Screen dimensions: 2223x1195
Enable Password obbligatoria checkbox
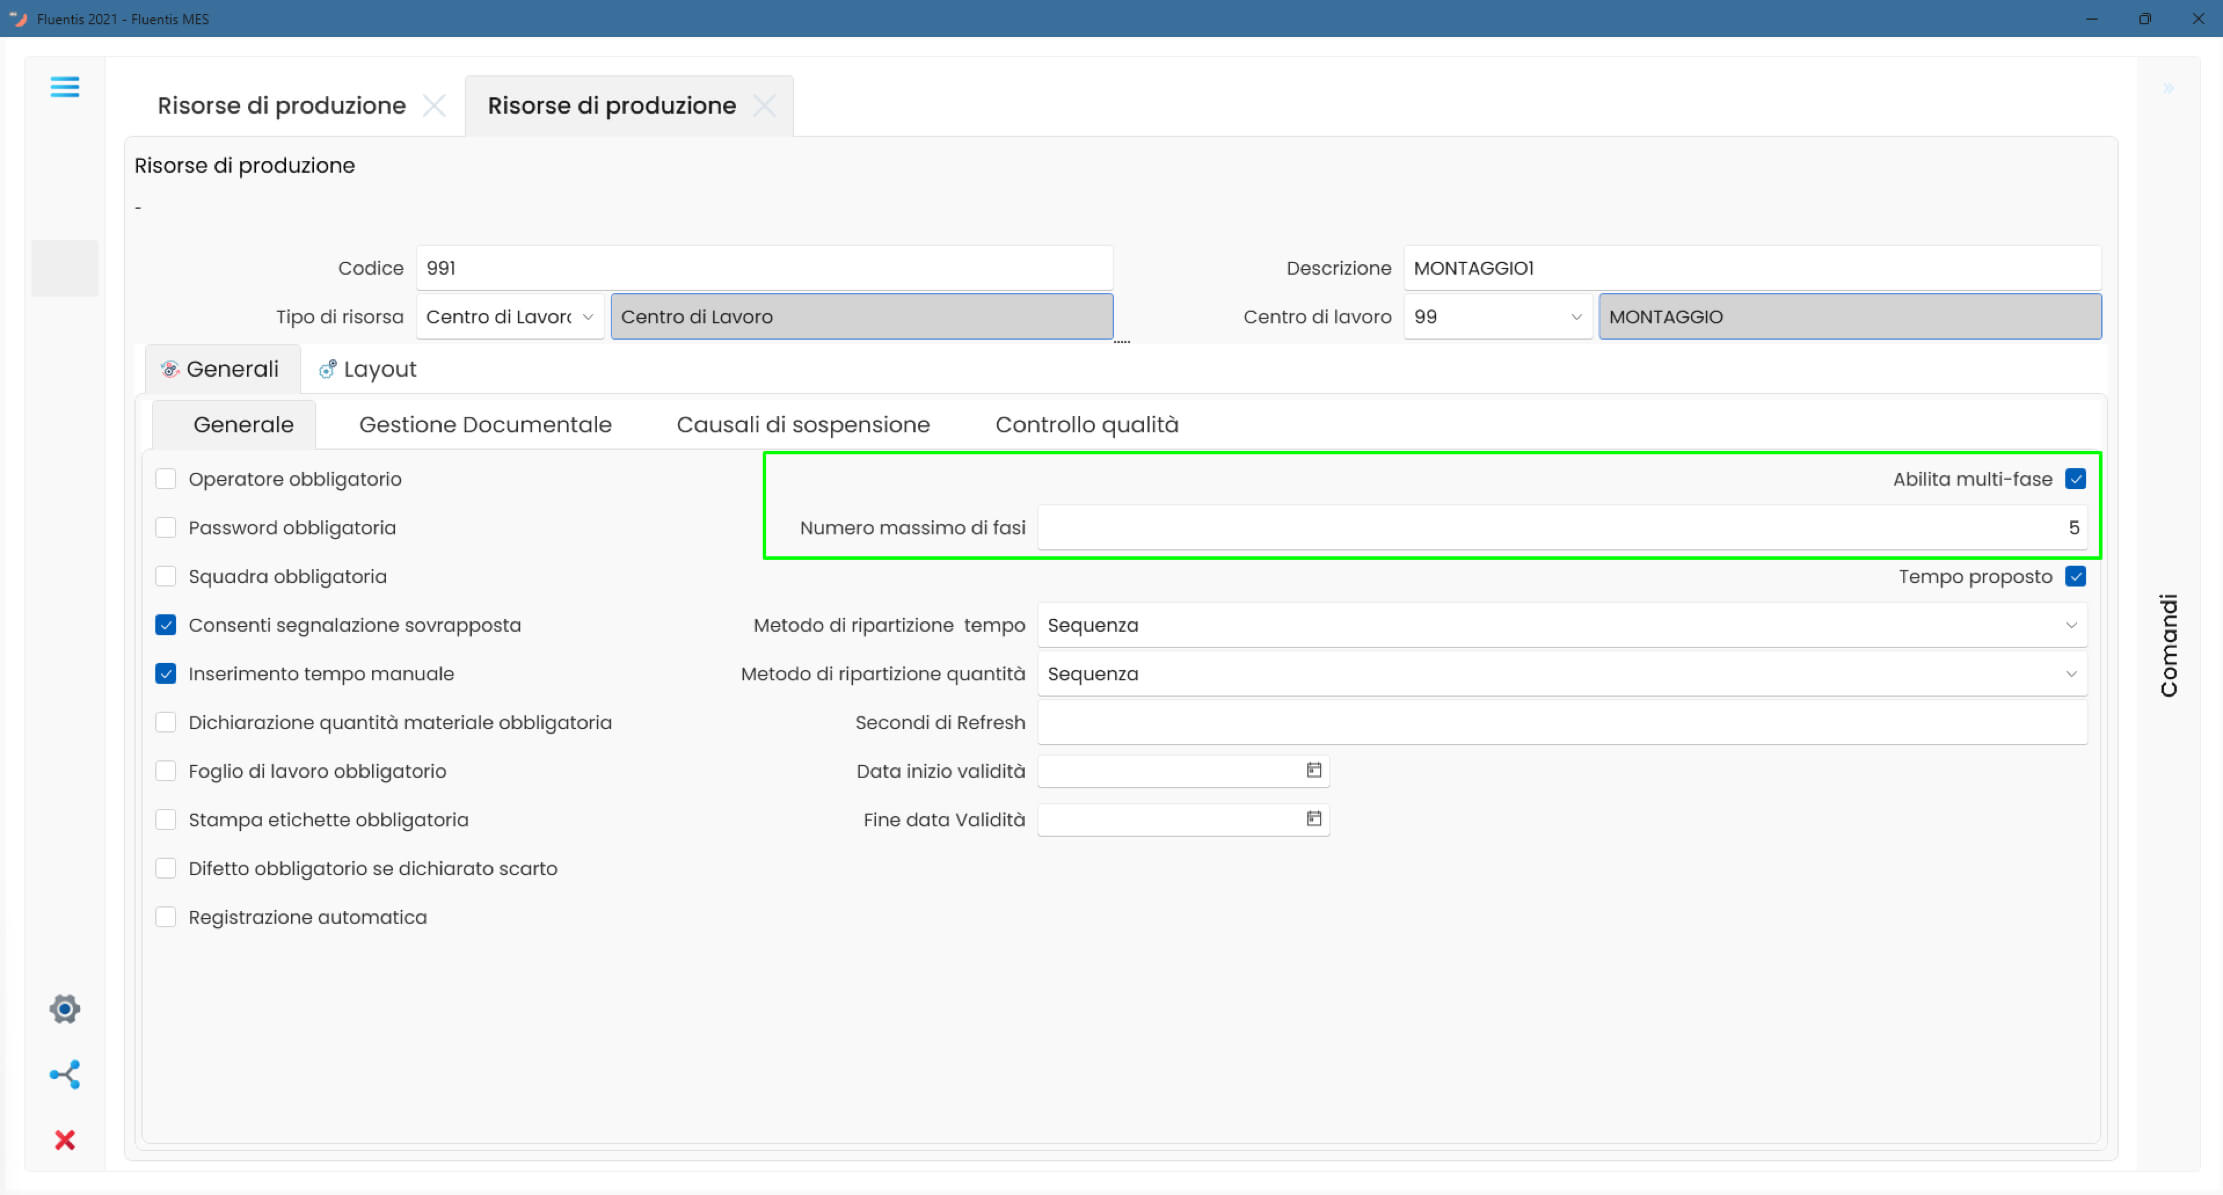[166, 528]
